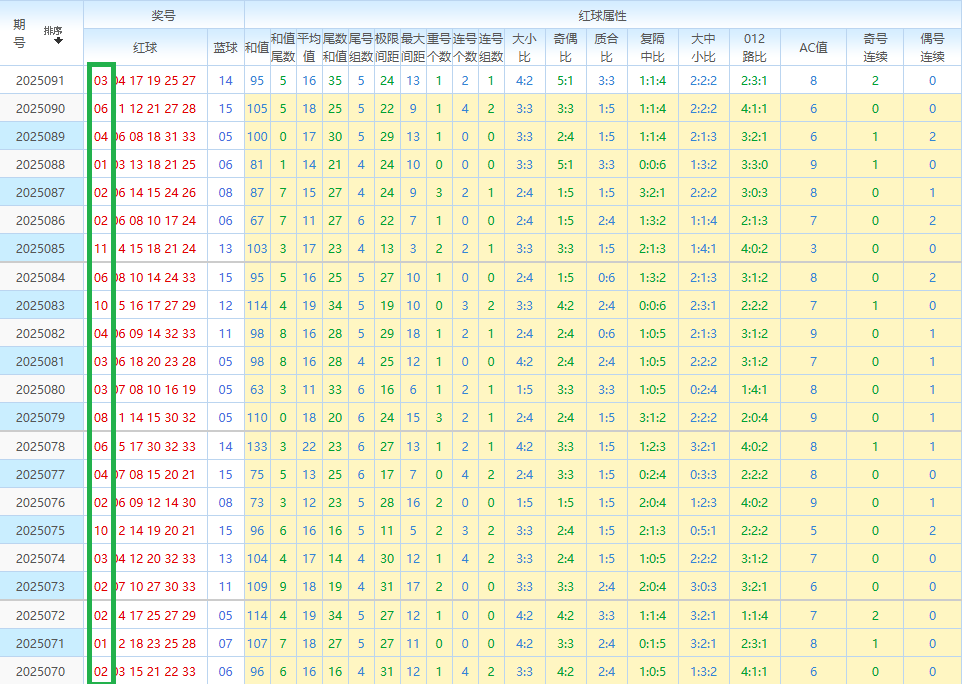965x684 pixels.
Task: Click first red ball 11 in period 2025085
Action: pos(101,248)
